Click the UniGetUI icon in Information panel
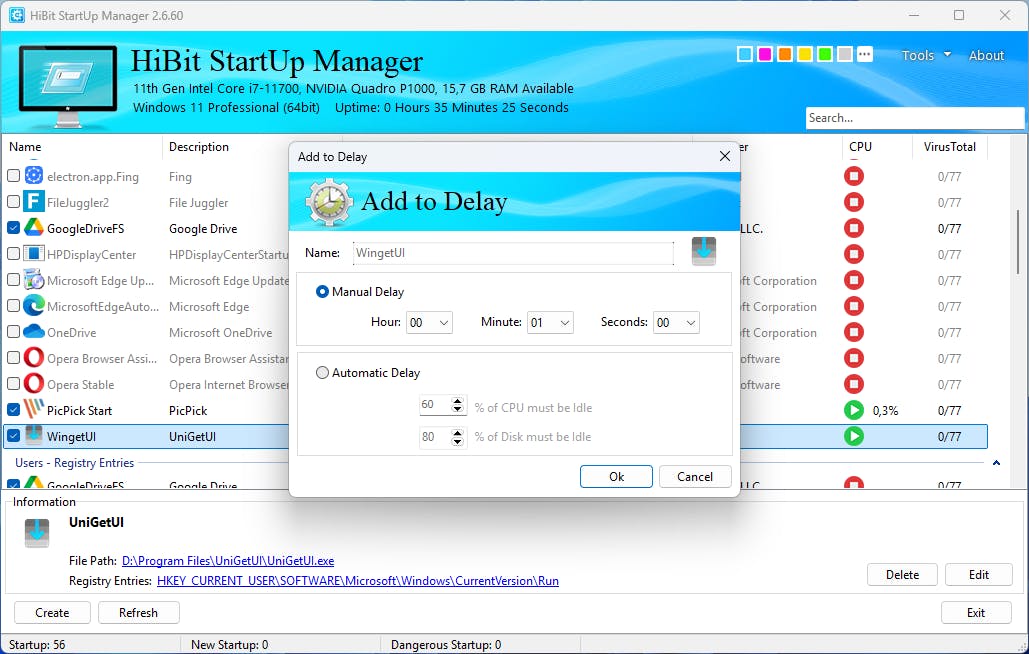 (x=37, y=533)
